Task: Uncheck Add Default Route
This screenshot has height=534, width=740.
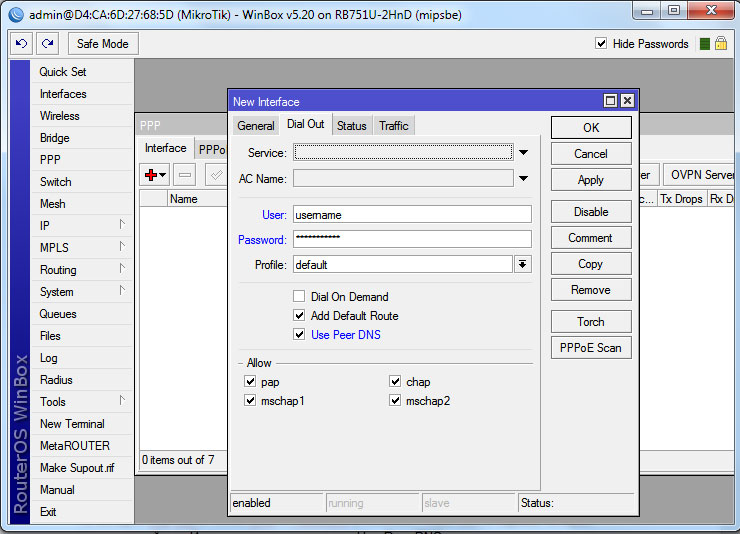Action: (x=299, y=316)
